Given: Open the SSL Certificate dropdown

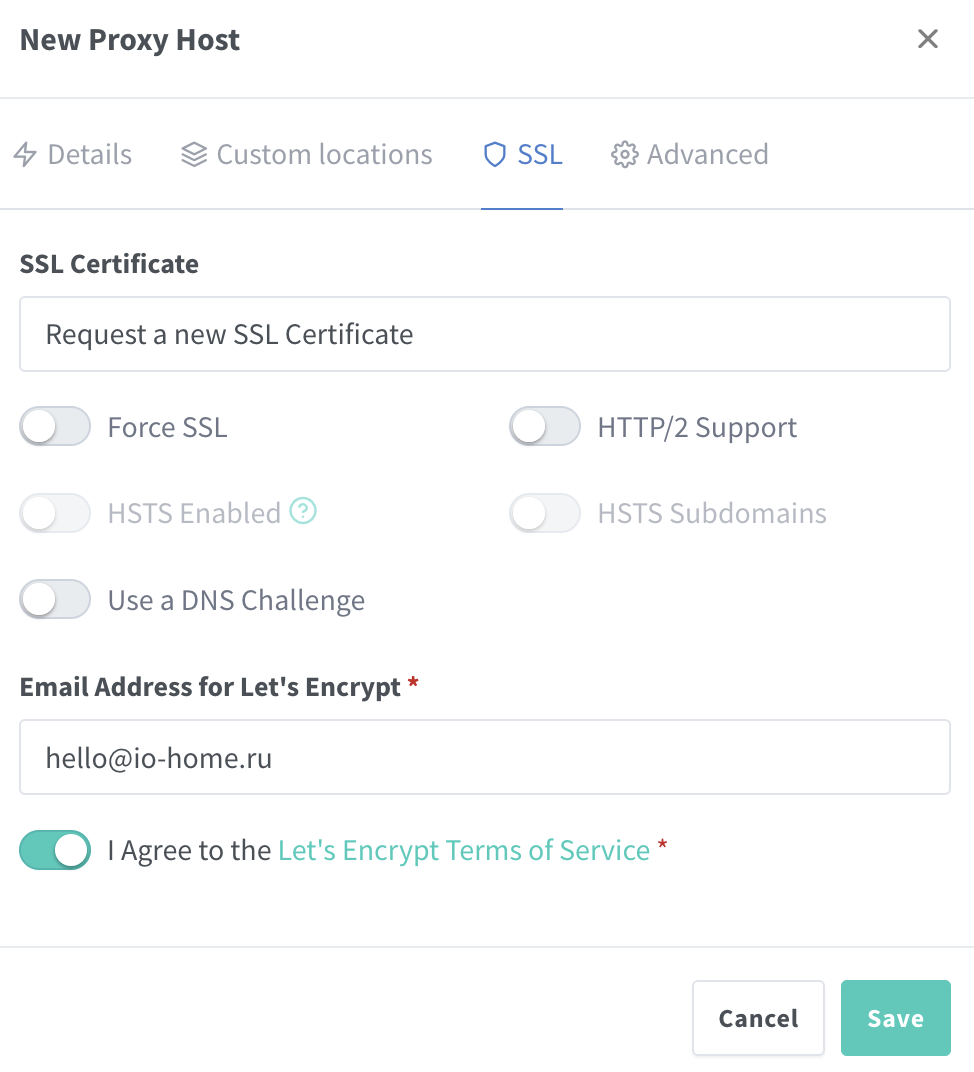Looking at the screenshot, I should coord(485,334).
